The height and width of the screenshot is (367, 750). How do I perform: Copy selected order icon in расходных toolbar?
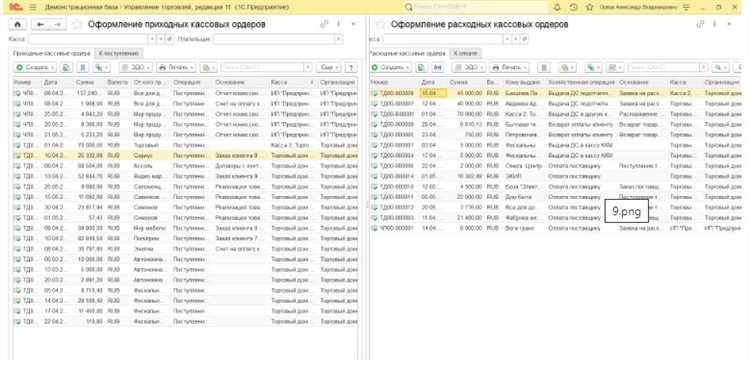point(421,67)
